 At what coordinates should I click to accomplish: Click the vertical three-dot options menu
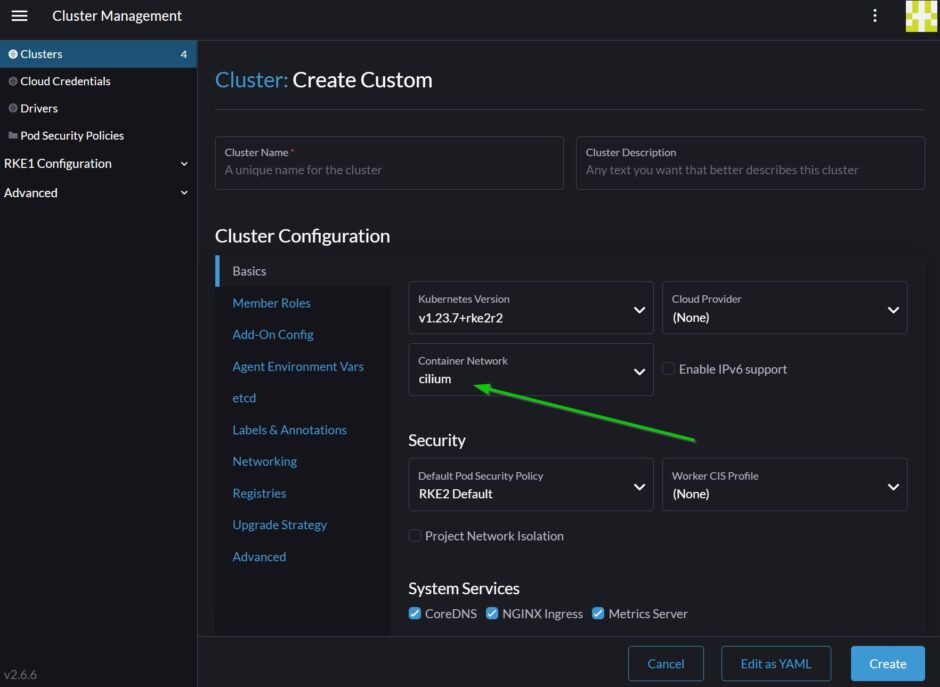click(875, 16)
